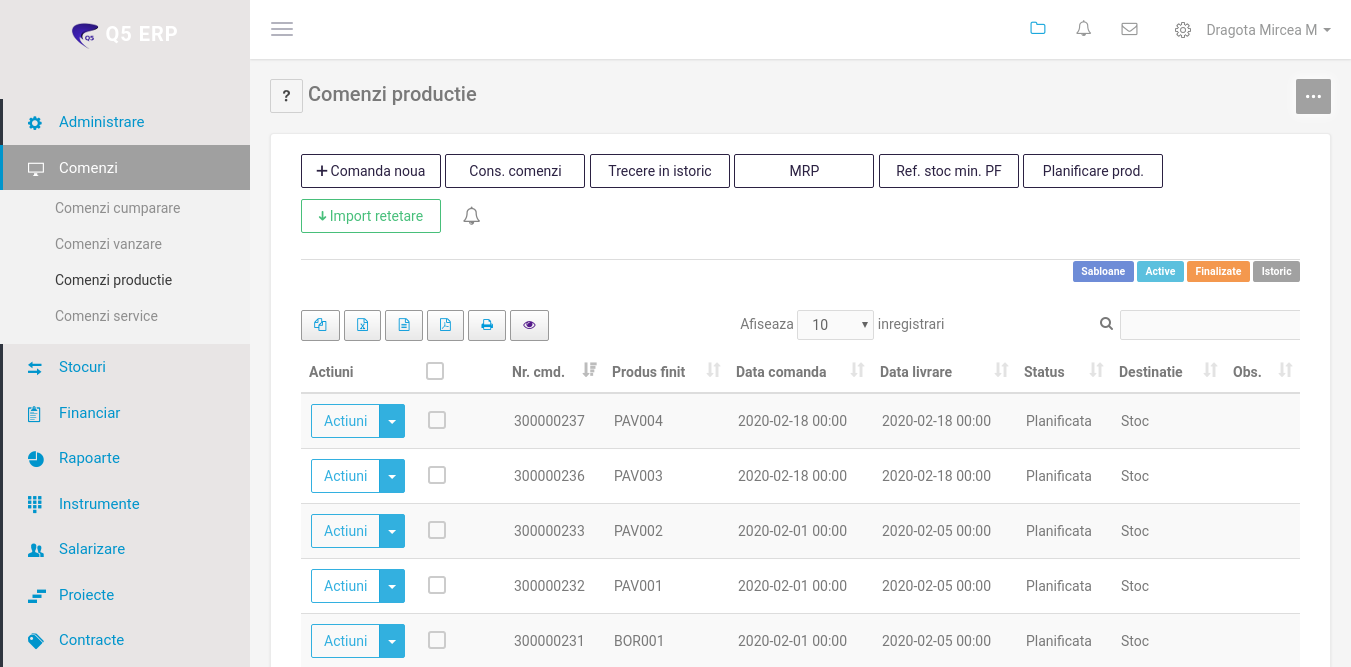Check the box for order 300000237
Viewport: 1351px width, 667px height.
coord(437,421)
